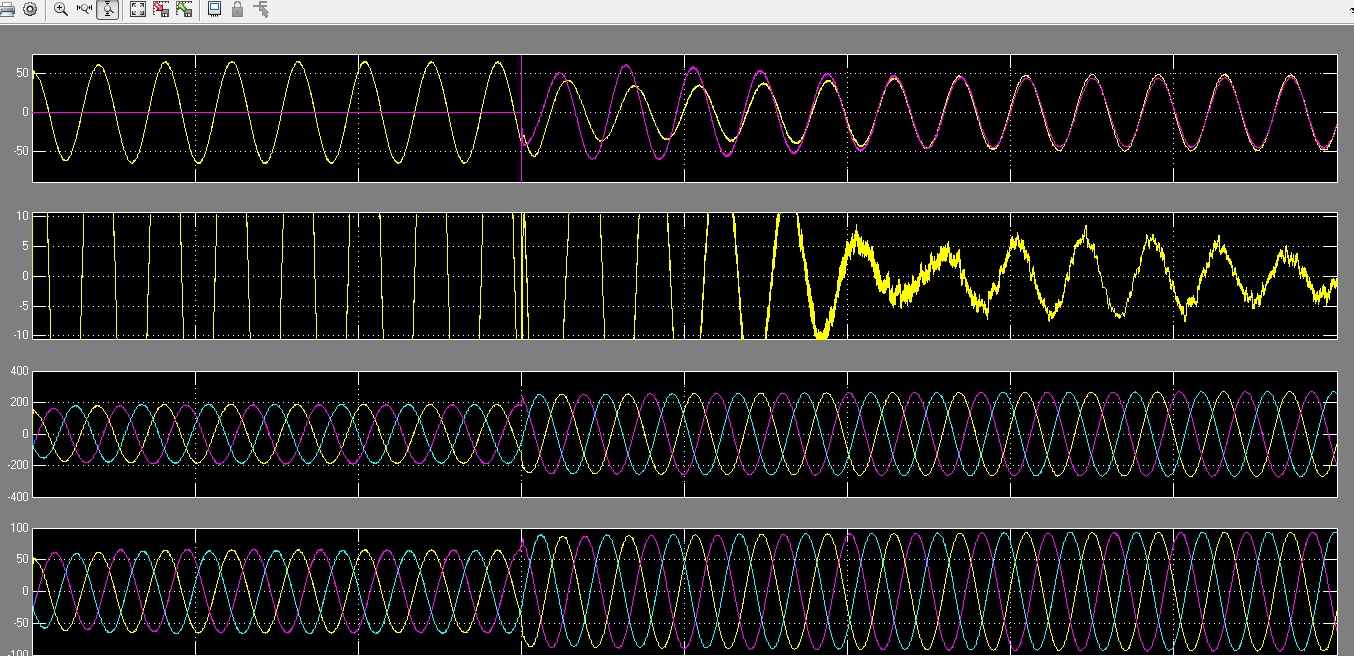This screenshot has height=656, width=1354.
Task: Select the Zoom X-axis tool
Action: tap(84, 9)
